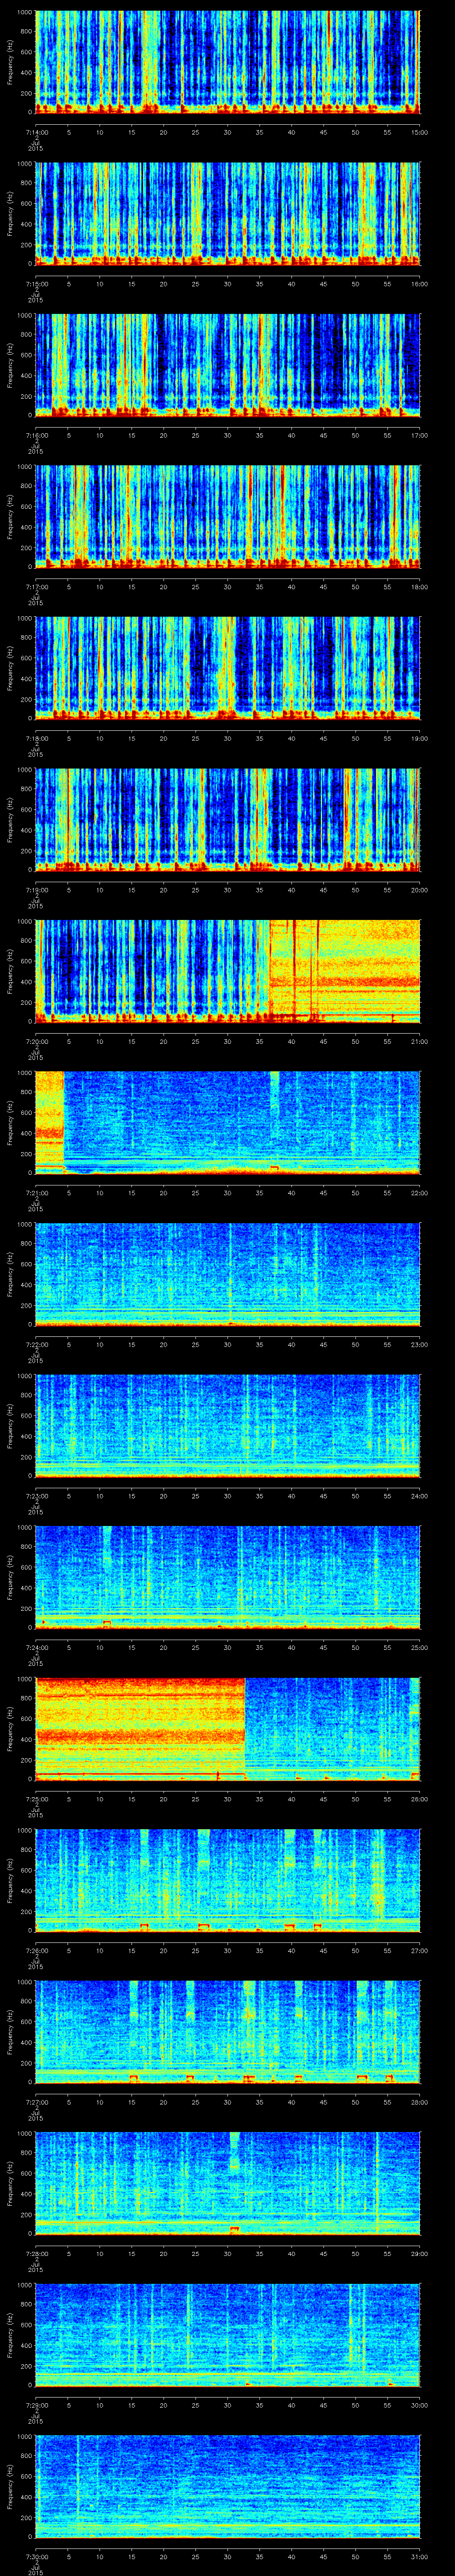Select the spectrogram panel starting at 7:28:00

coord(228,2183)
